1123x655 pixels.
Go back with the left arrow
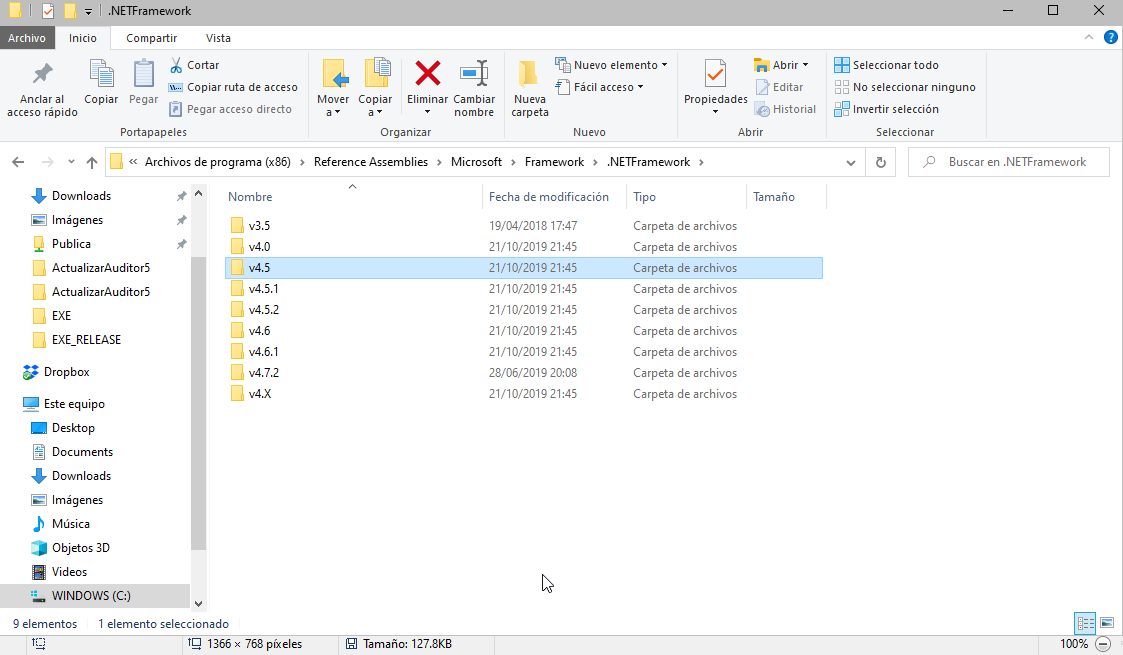pyautogui.click(x=19, y=162)
